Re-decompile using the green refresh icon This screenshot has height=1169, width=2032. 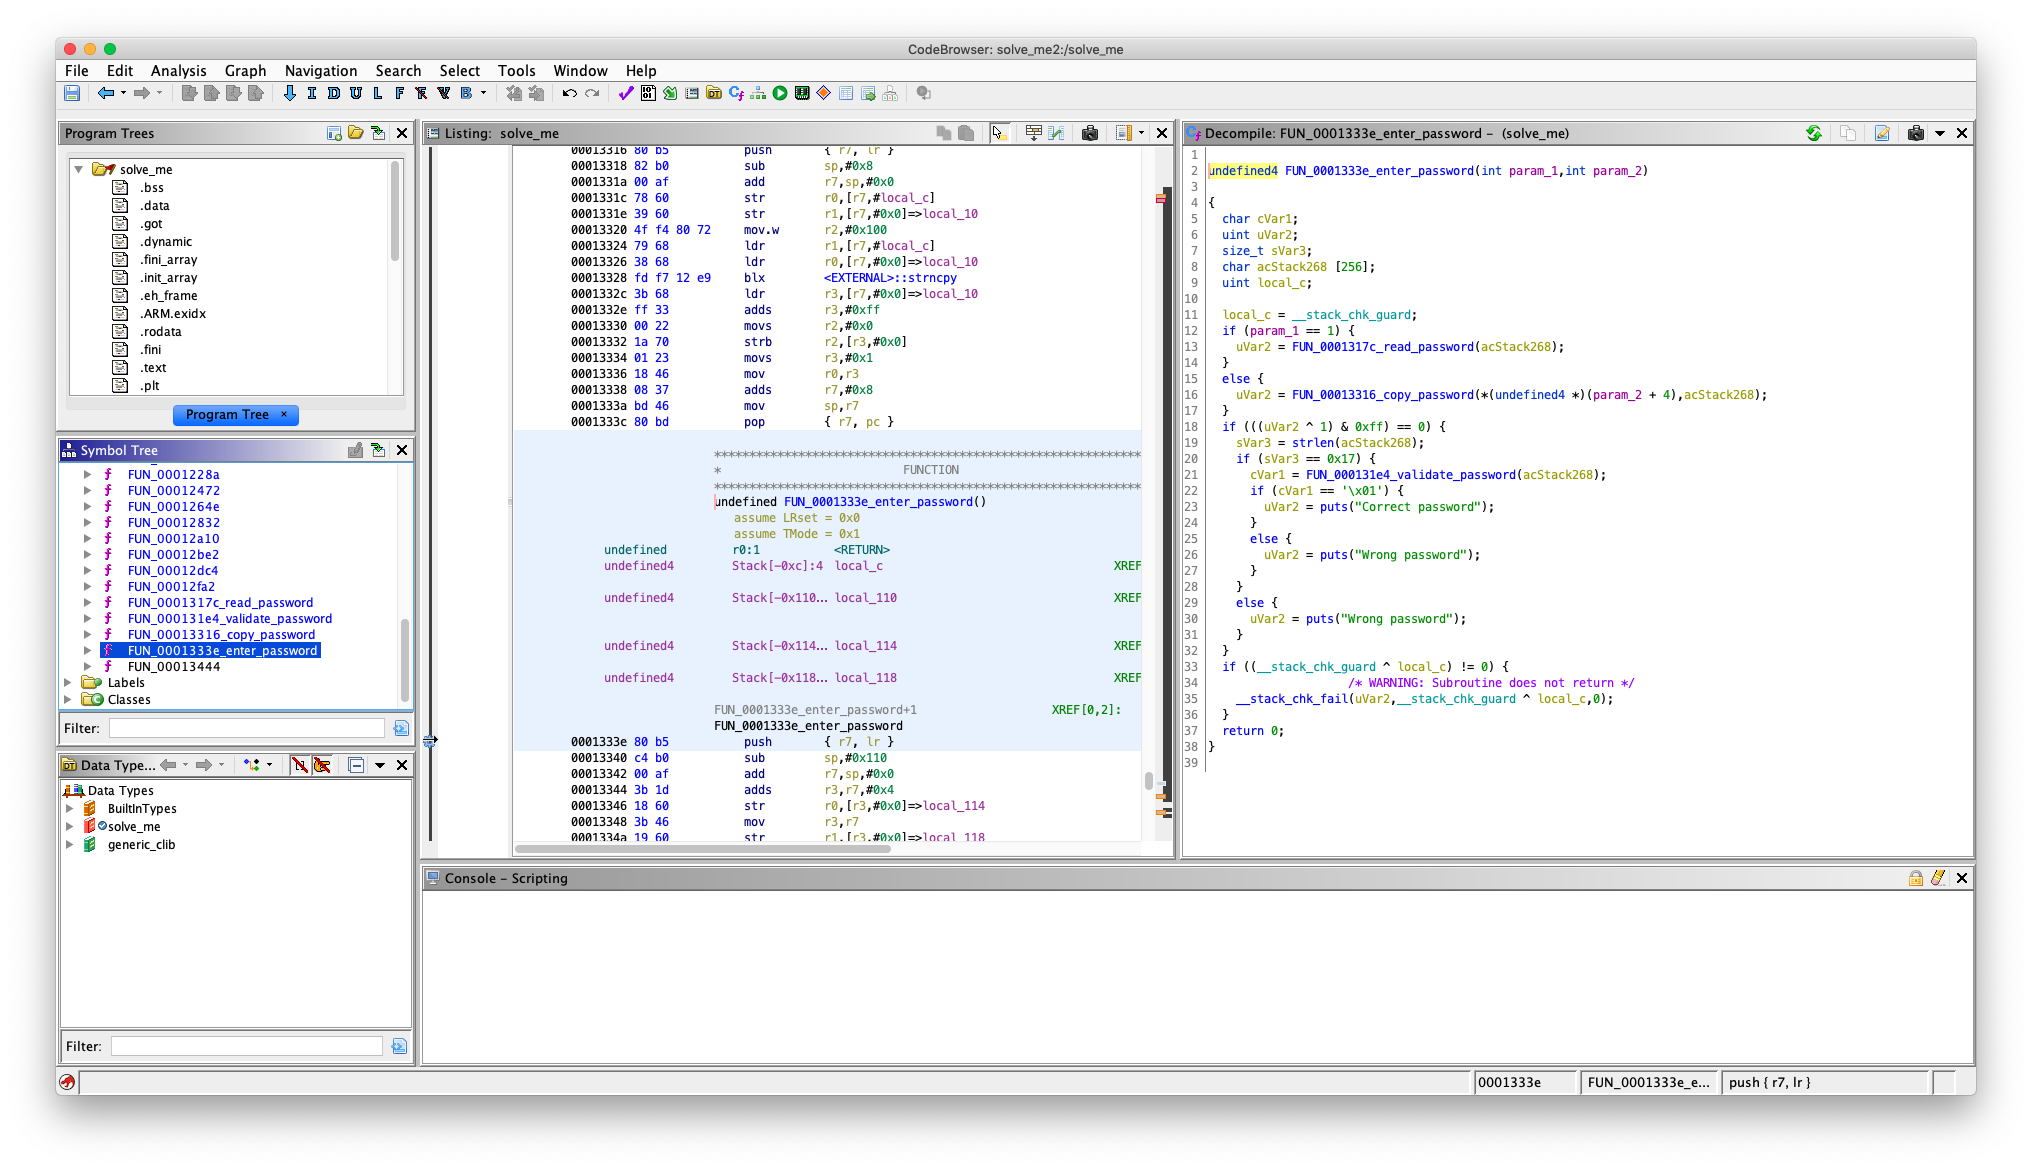pyautogui.click(x=1814, y=132)
